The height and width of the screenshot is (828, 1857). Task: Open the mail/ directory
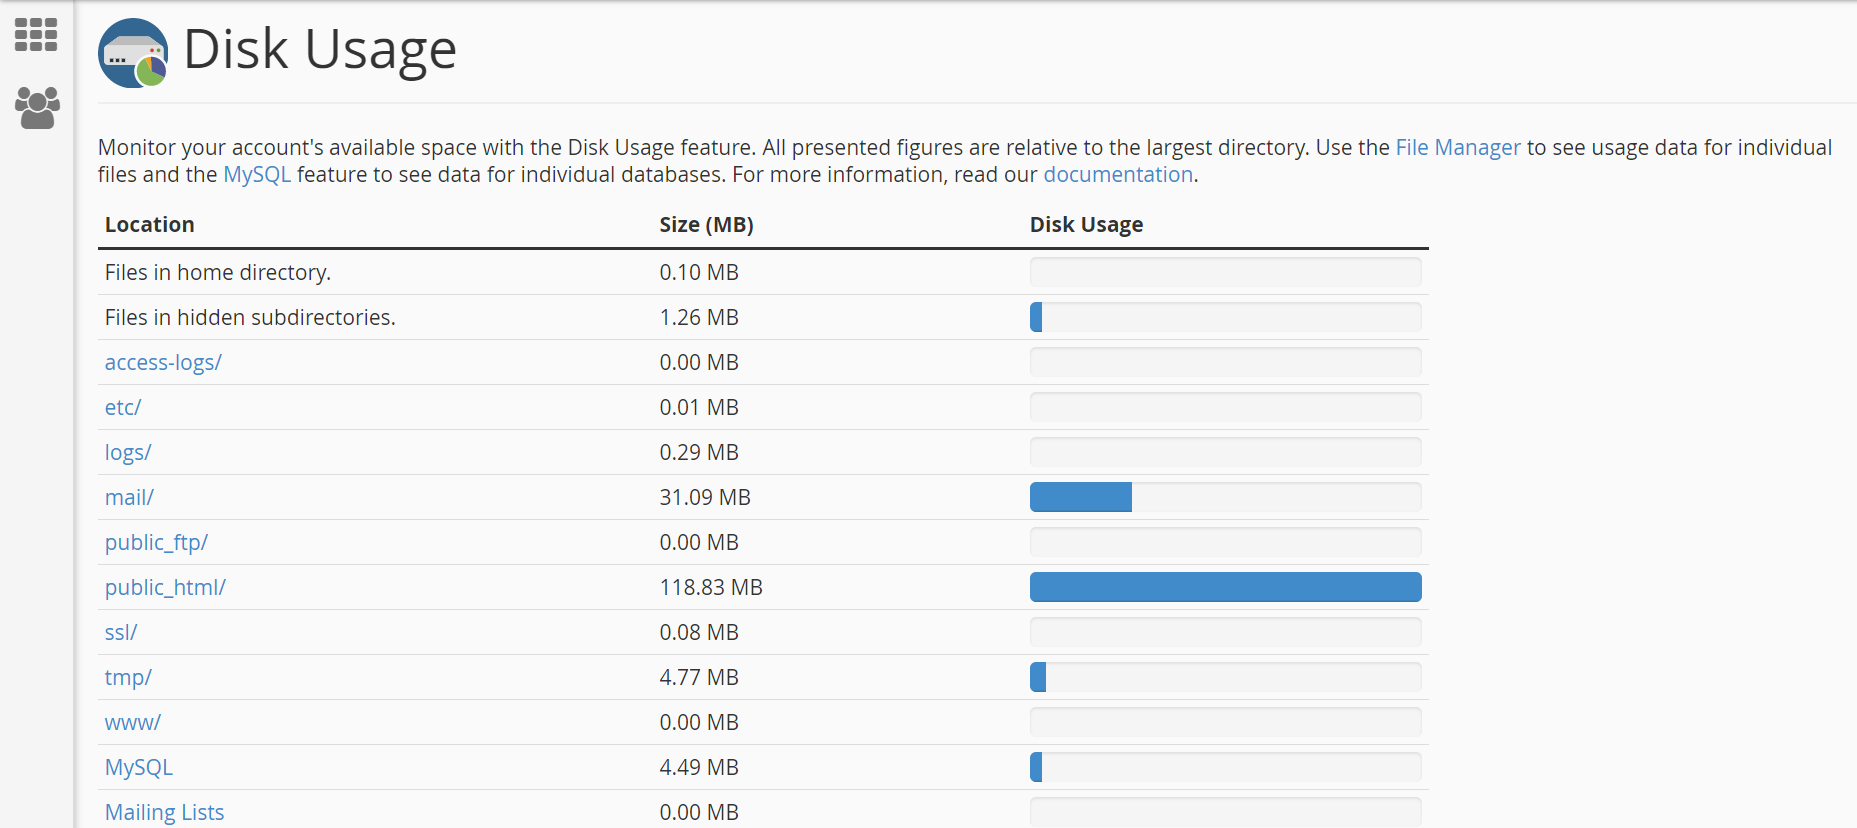(129, 498)
